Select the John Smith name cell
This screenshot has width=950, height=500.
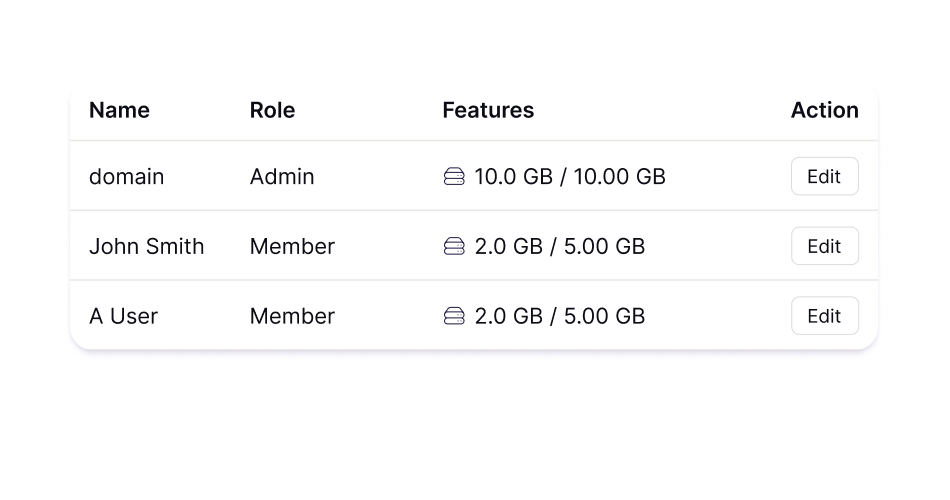pyautogui.click(x=146, y=246)
